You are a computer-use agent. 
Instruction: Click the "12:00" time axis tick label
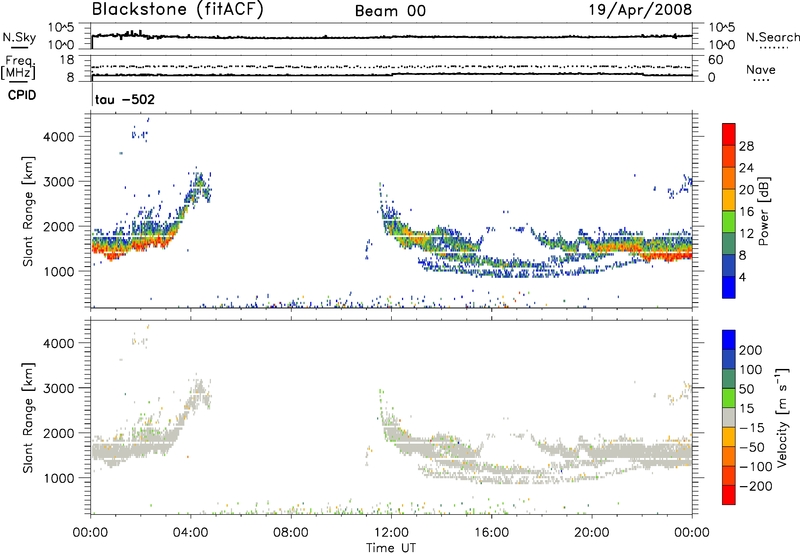(x=391, y=533)
